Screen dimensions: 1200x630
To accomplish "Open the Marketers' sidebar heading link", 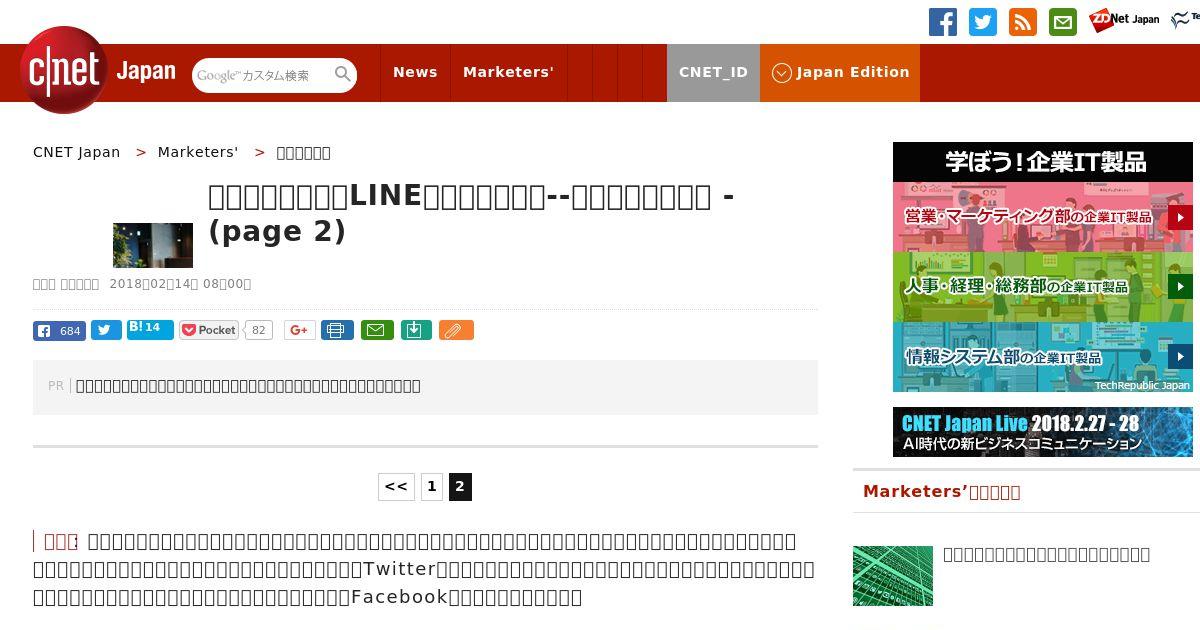I will pos(941,491).
